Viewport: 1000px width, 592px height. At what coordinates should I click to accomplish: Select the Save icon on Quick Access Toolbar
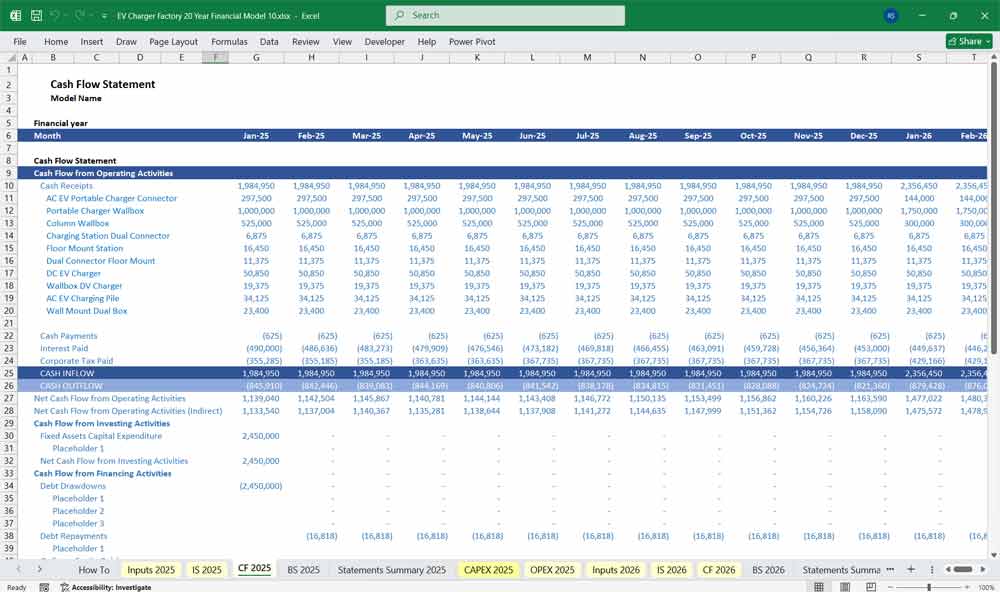pyautogui.click(x=34, y=15)
